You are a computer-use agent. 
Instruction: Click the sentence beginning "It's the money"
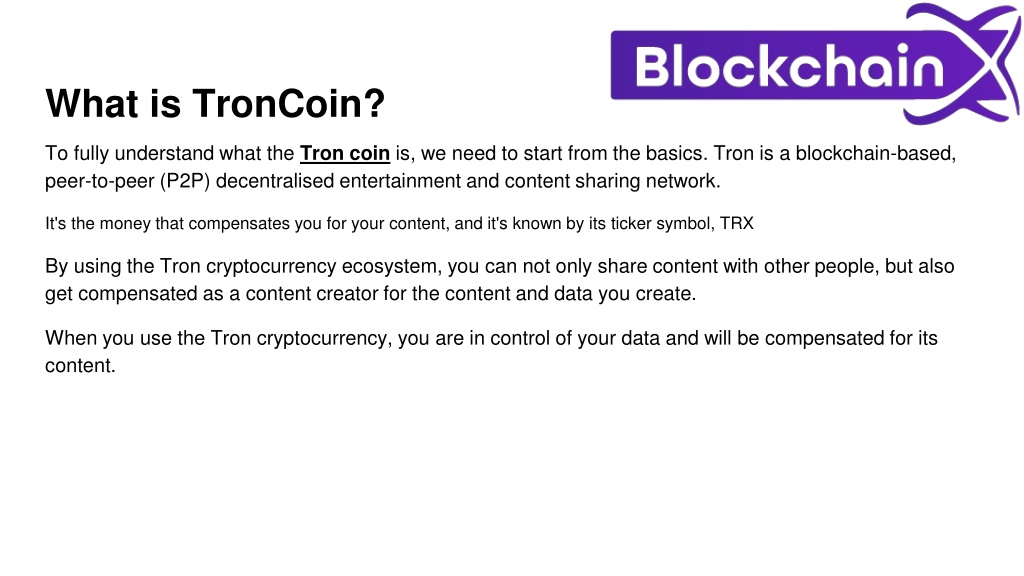(x=399, y=223)
